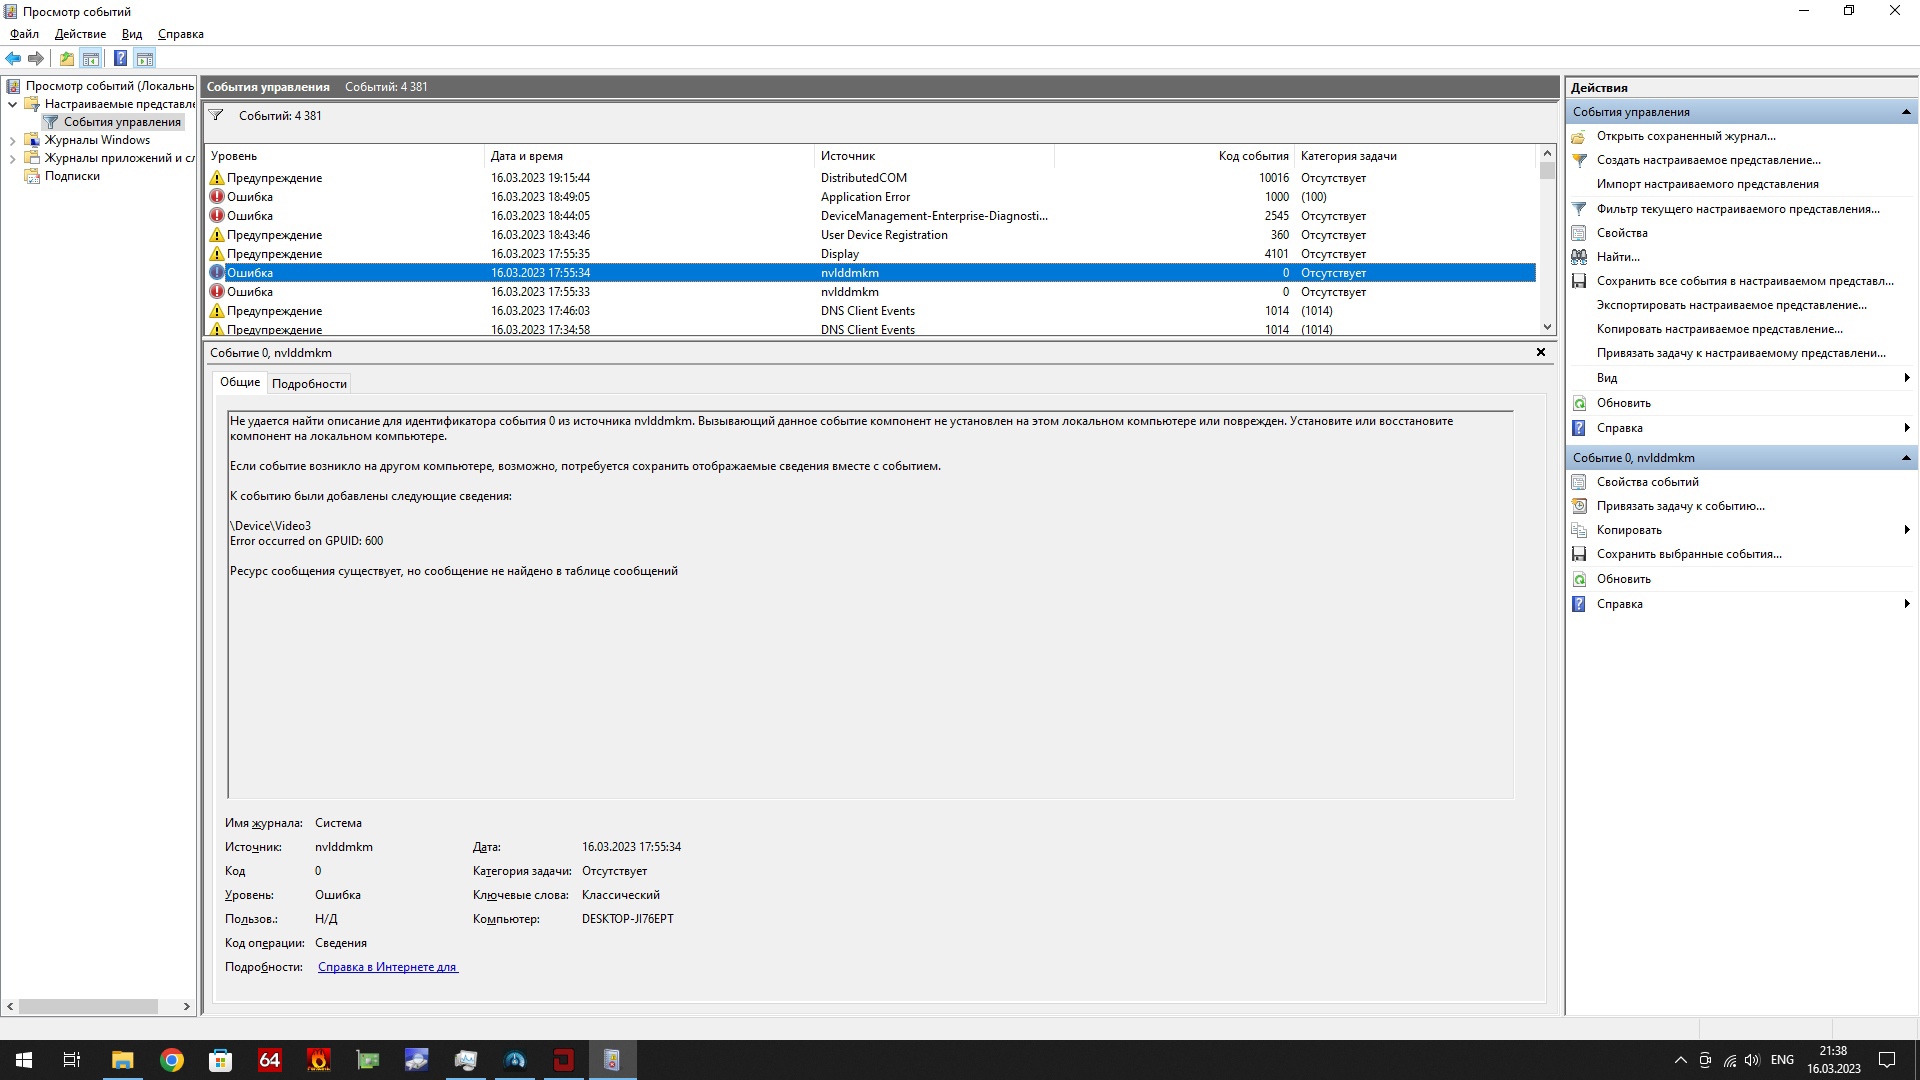
Task: Switch to the Details tab
Action: coord(309,384)
